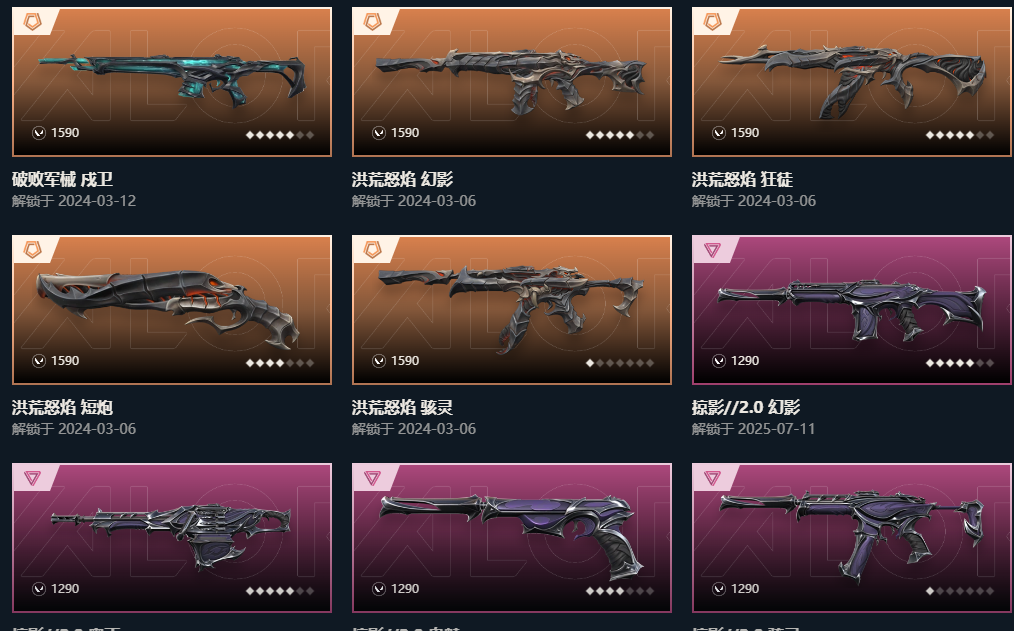Open the bottom-left purple machine gun skin card

(x=172, y=537)
